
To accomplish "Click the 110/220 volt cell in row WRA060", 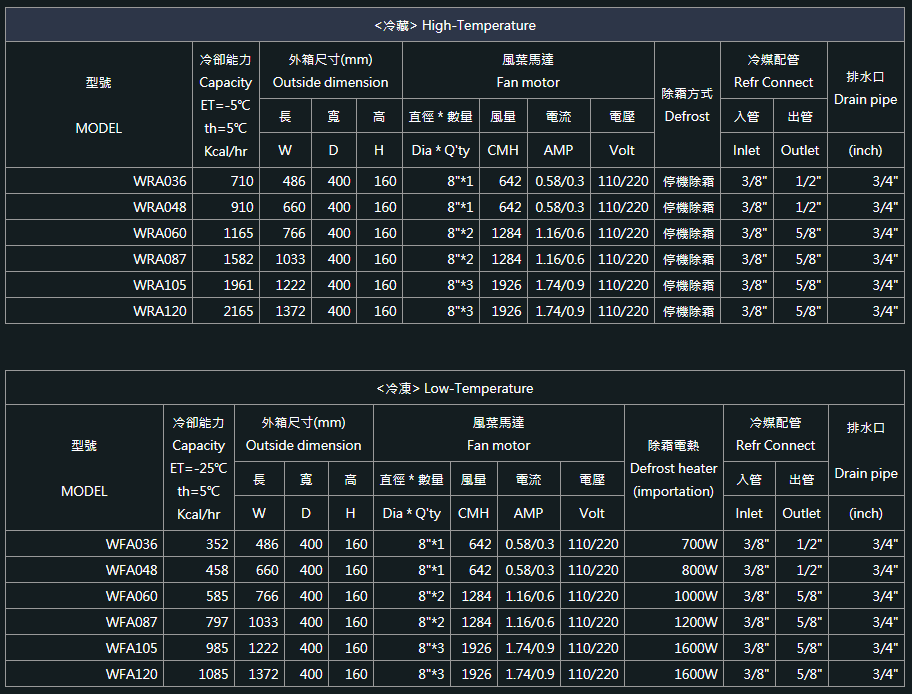I will (623, 233).
